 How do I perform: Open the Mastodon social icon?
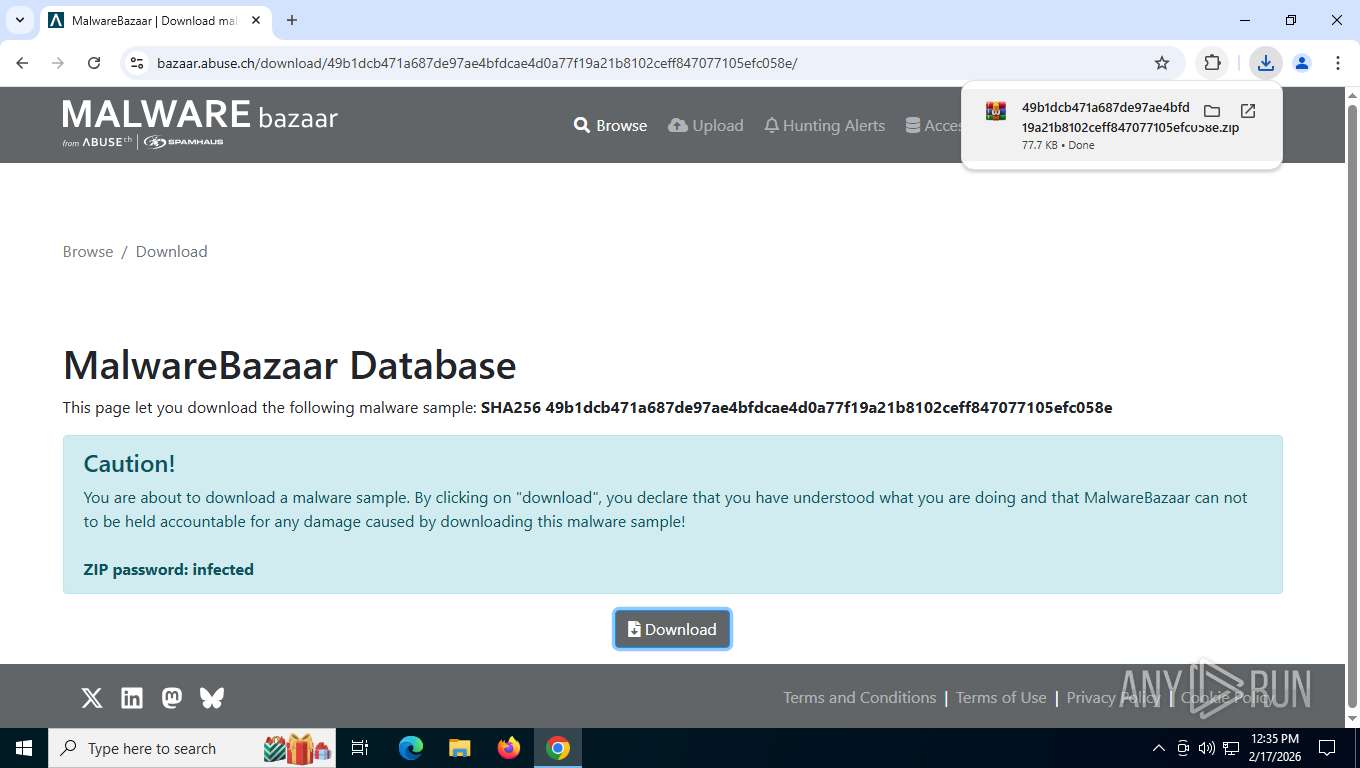pyautogui.click(x=172, y=698)
